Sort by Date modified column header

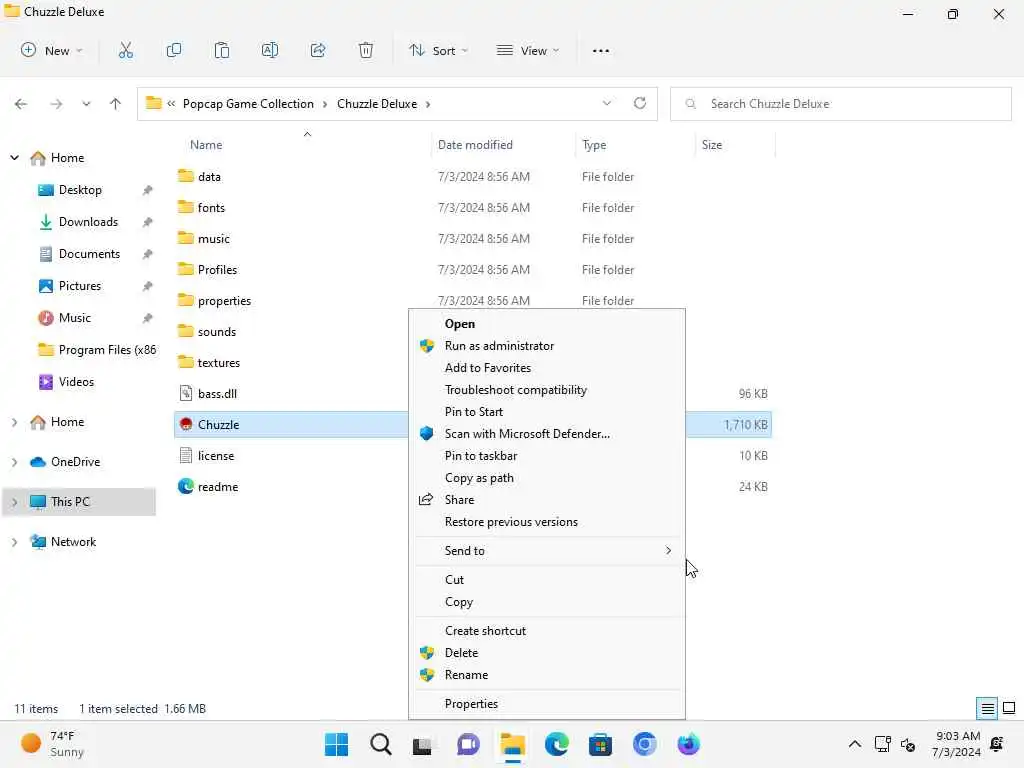475,145
